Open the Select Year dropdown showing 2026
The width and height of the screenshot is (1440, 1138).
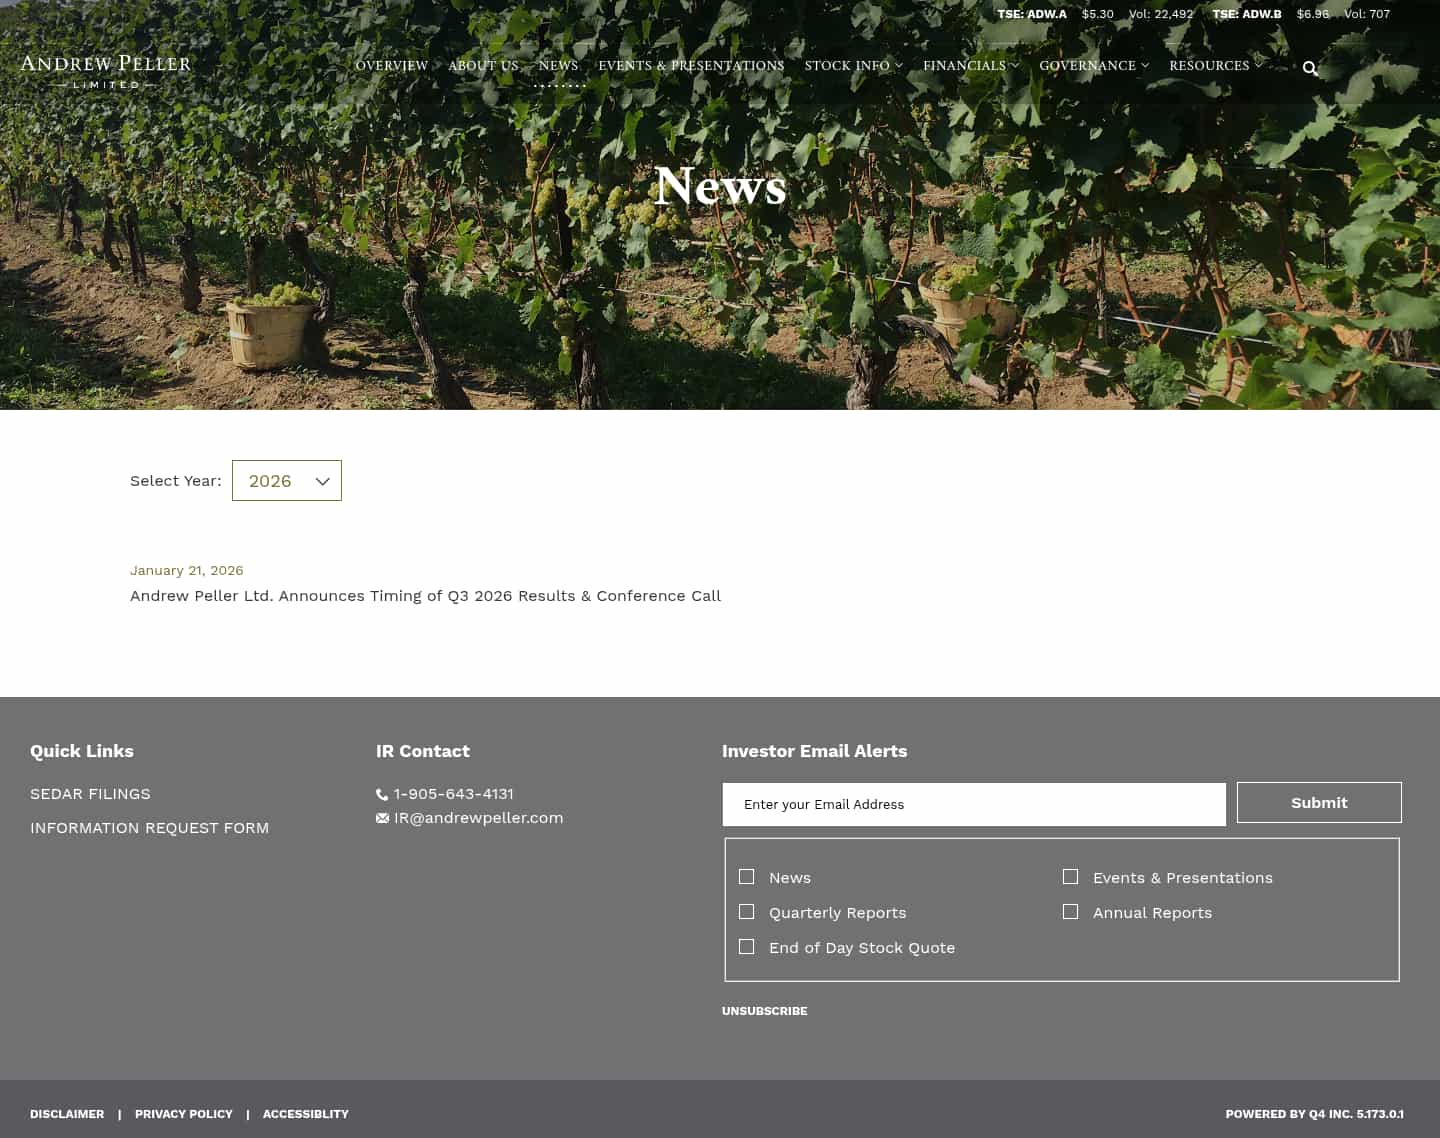point(287,480)
